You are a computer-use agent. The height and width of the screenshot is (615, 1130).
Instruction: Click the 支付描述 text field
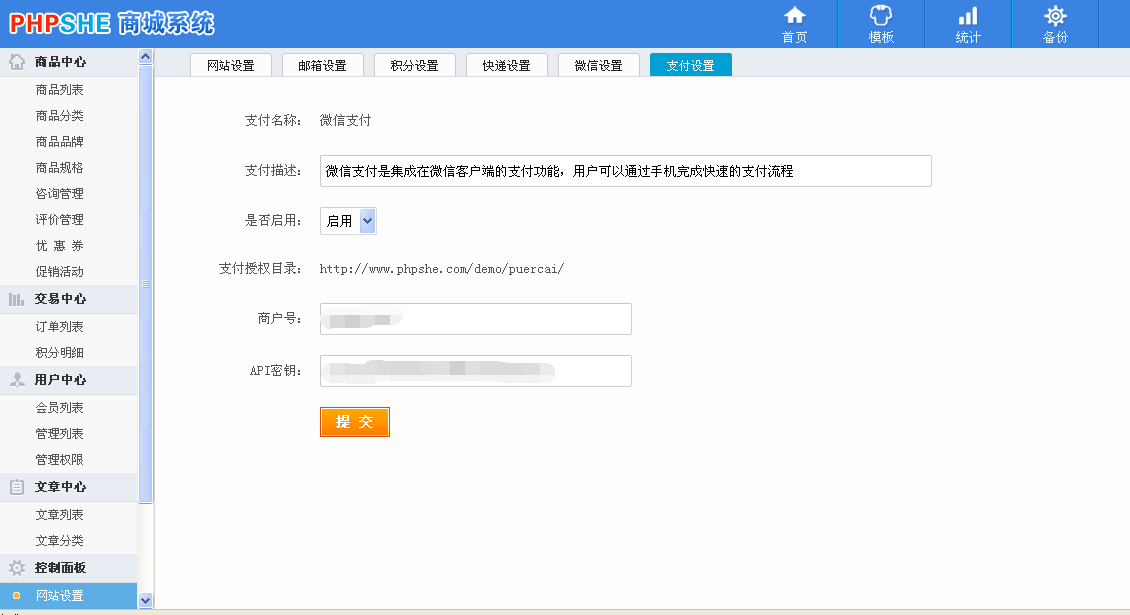(625, 171)
